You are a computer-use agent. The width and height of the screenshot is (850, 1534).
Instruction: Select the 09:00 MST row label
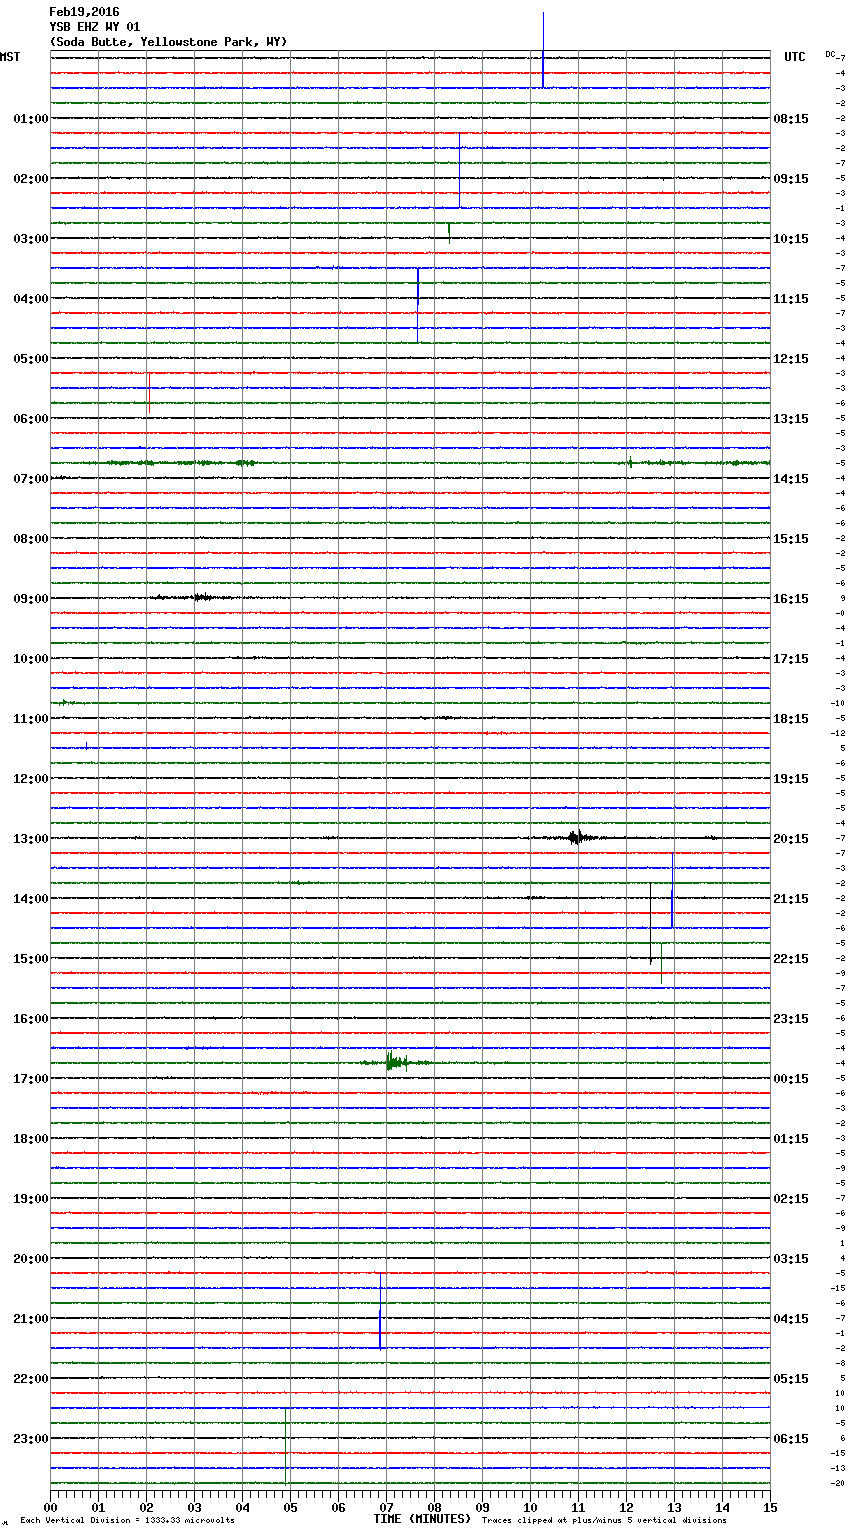tap(31, 599)
